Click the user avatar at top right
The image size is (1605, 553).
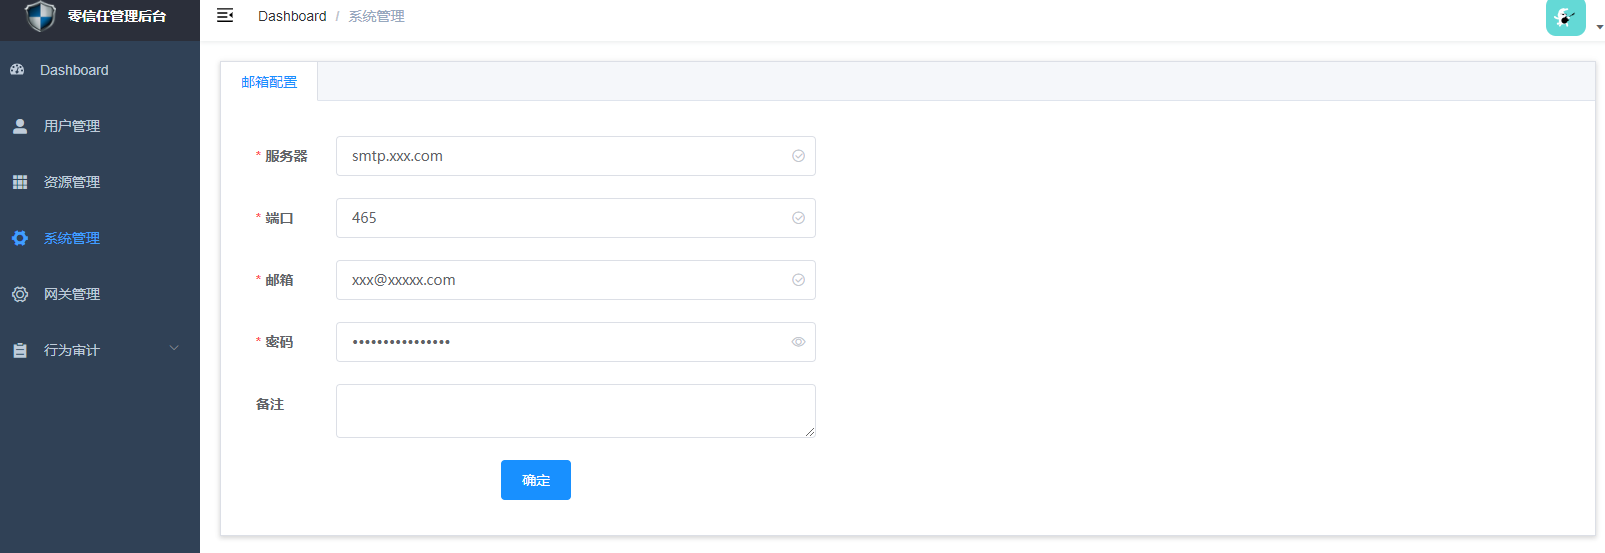(1565, 17)
